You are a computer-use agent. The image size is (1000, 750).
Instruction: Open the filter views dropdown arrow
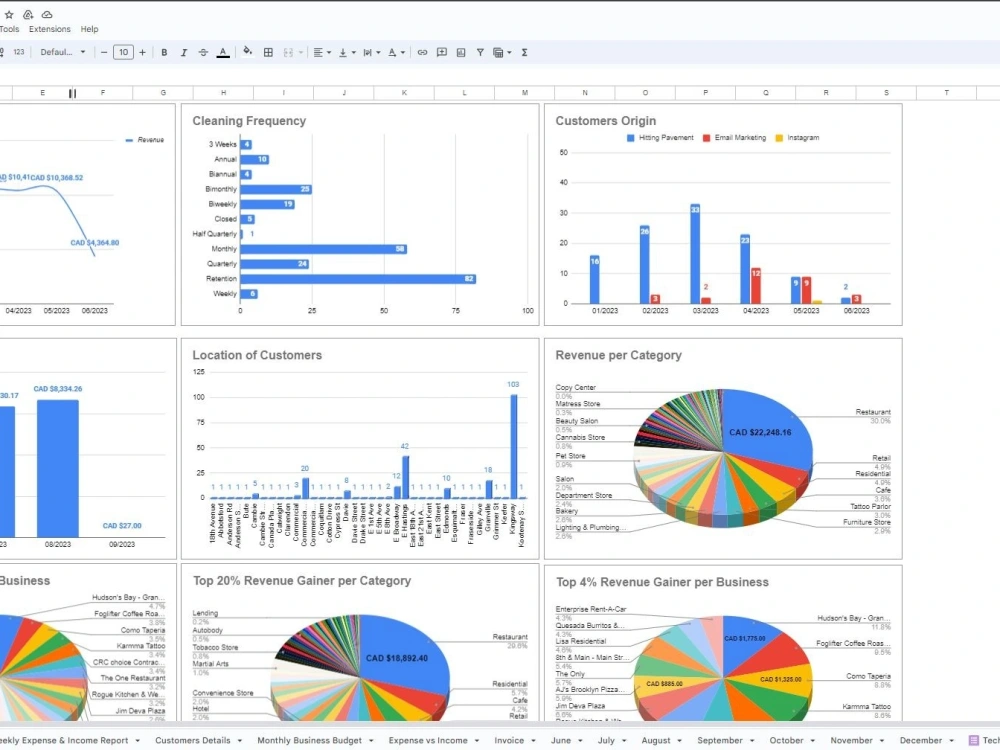point(509,52)
